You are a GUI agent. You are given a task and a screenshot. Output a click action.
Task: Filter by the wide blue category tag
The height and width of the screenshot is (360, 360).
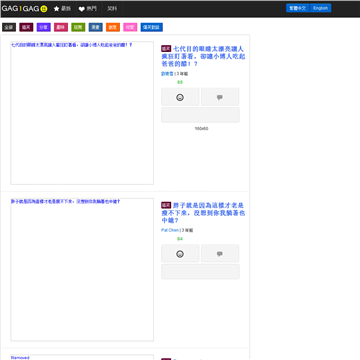point(152,27)
